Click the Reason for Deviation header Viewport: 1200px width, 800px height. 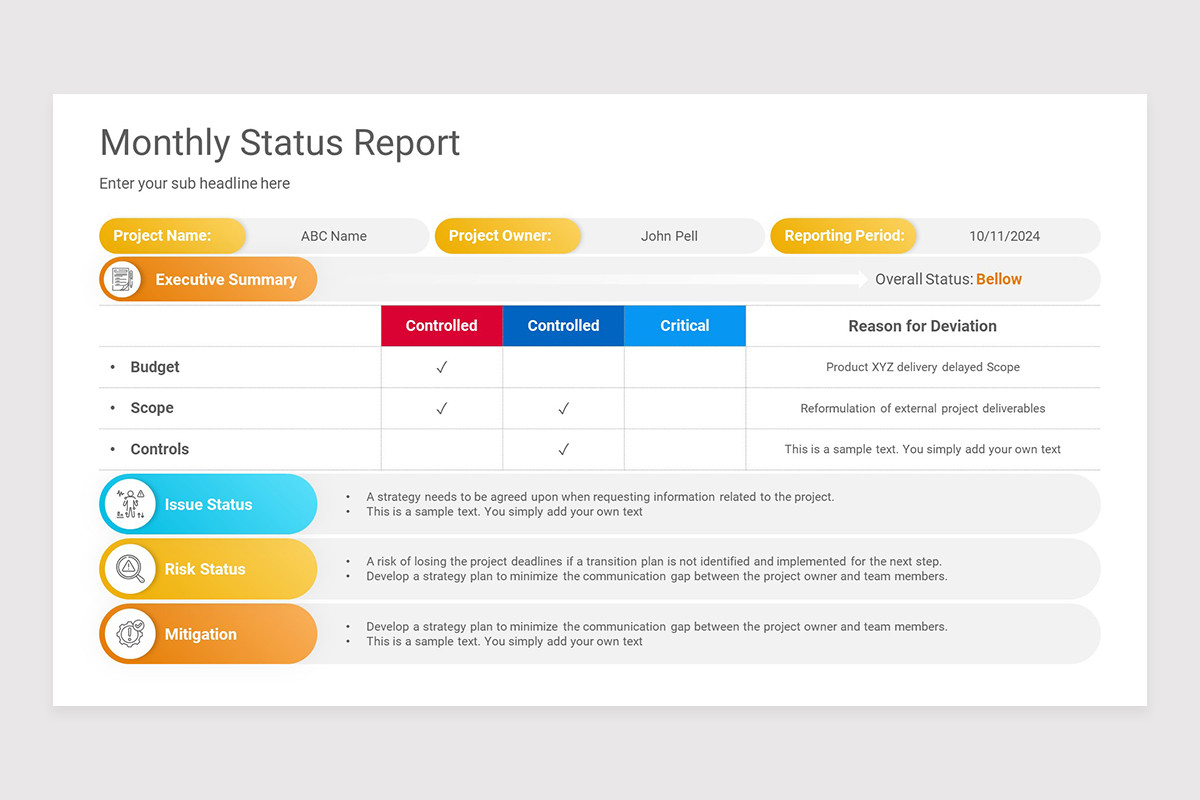tap(922, 325)
